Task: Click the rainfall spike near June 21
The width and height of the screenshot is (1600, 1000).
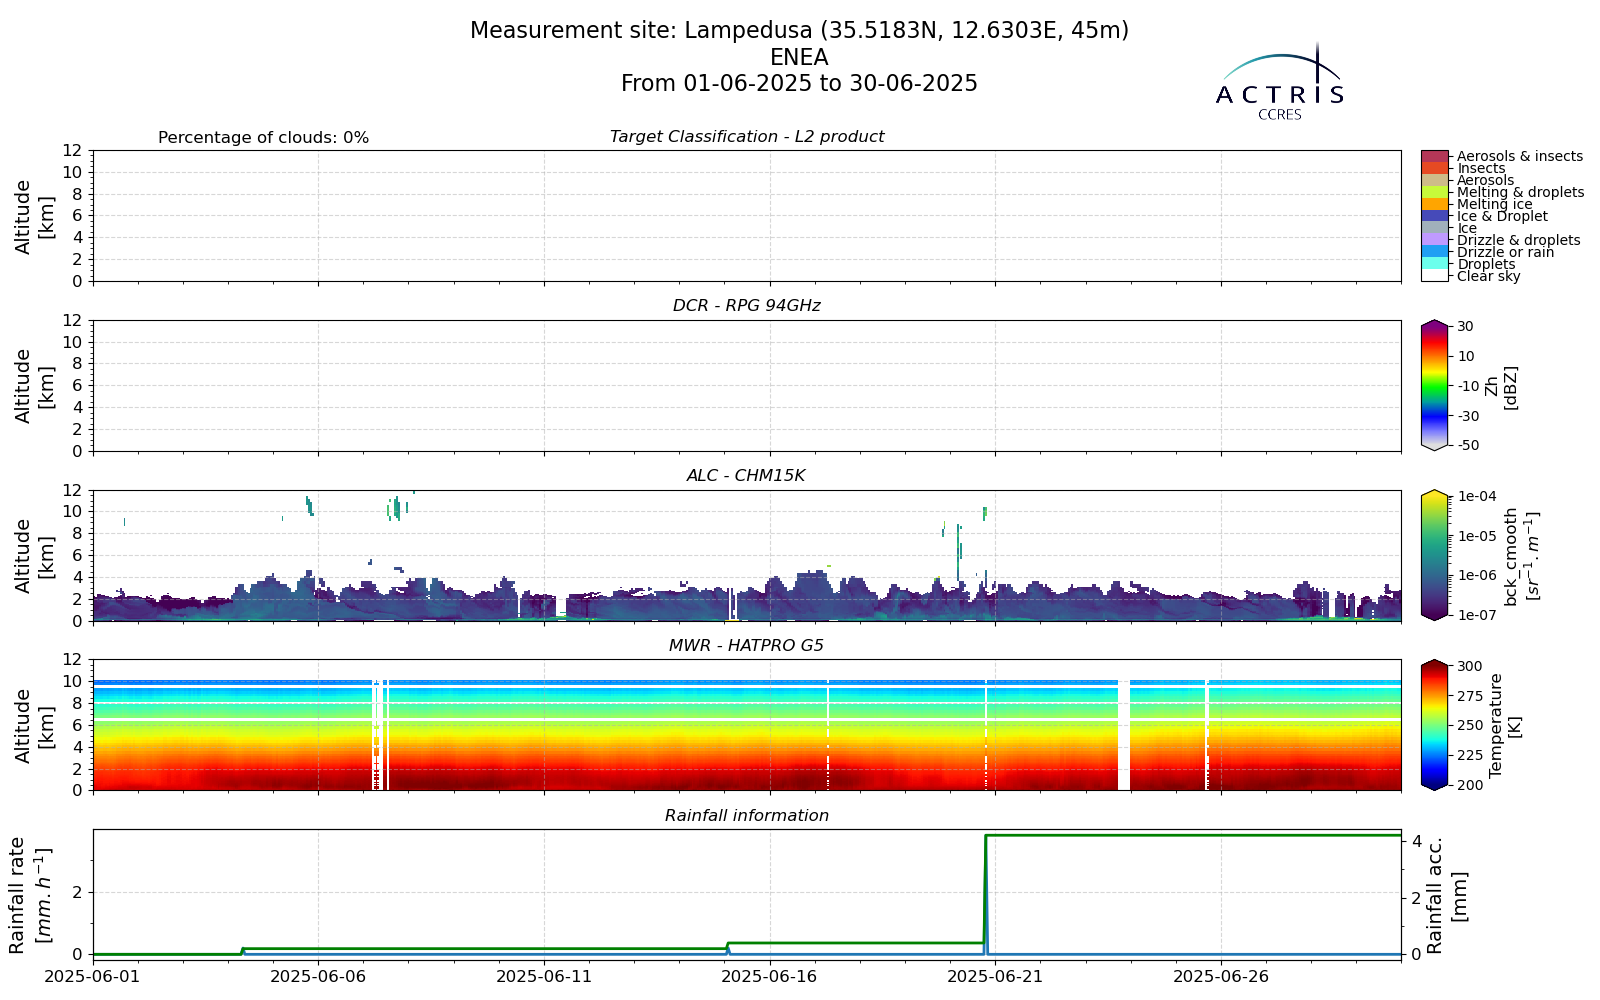Action: (986, 893)
